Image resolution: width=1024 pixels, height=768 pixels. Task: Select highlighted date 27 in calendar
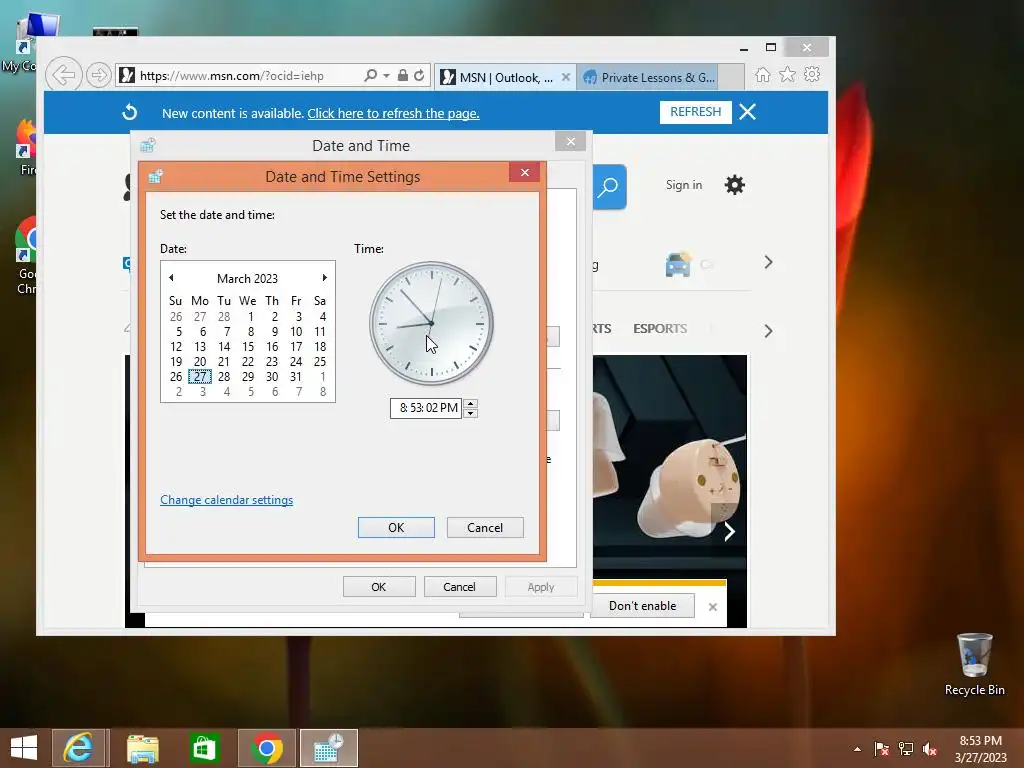pos(200,377)
